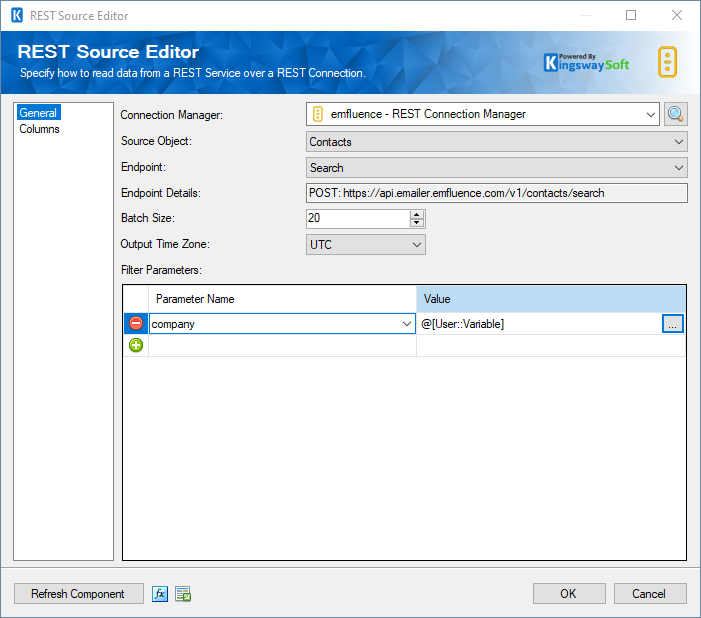Click the Source Object label
This screenshot has width=701, height=618.
click(156, 141)
